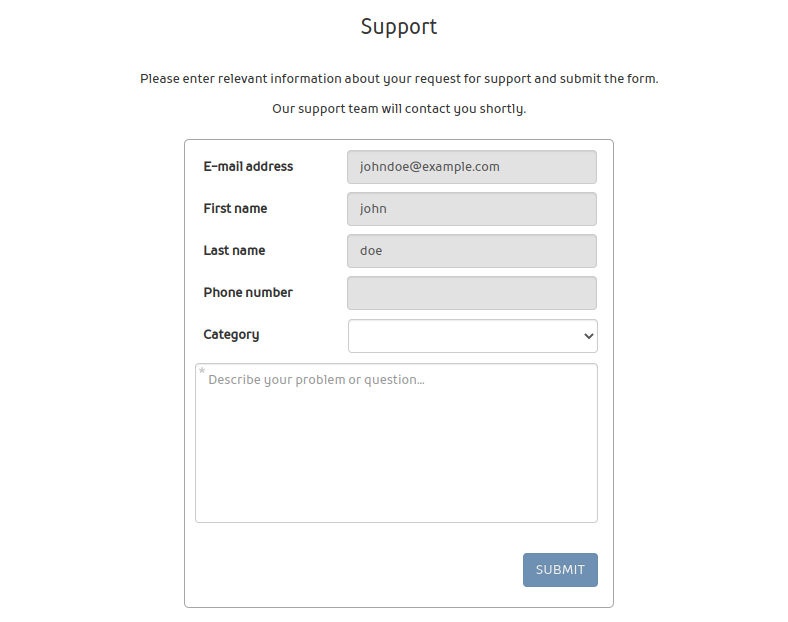The image size is (788, 622).
Task: Click the Support page heading
Action: point(399,27)
